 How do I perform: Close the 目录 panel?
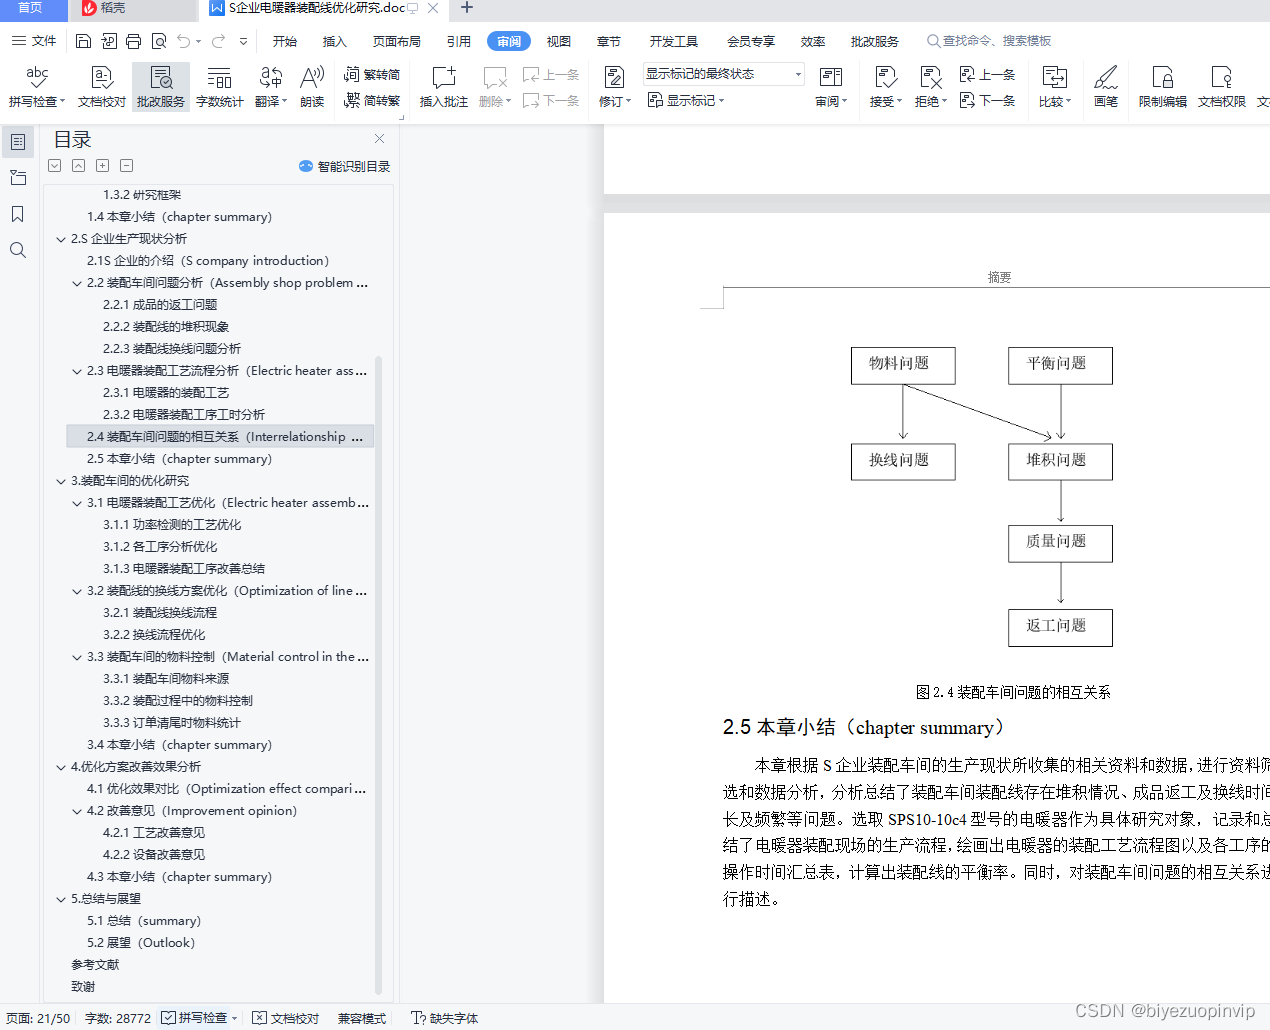(x=379, y=139)
